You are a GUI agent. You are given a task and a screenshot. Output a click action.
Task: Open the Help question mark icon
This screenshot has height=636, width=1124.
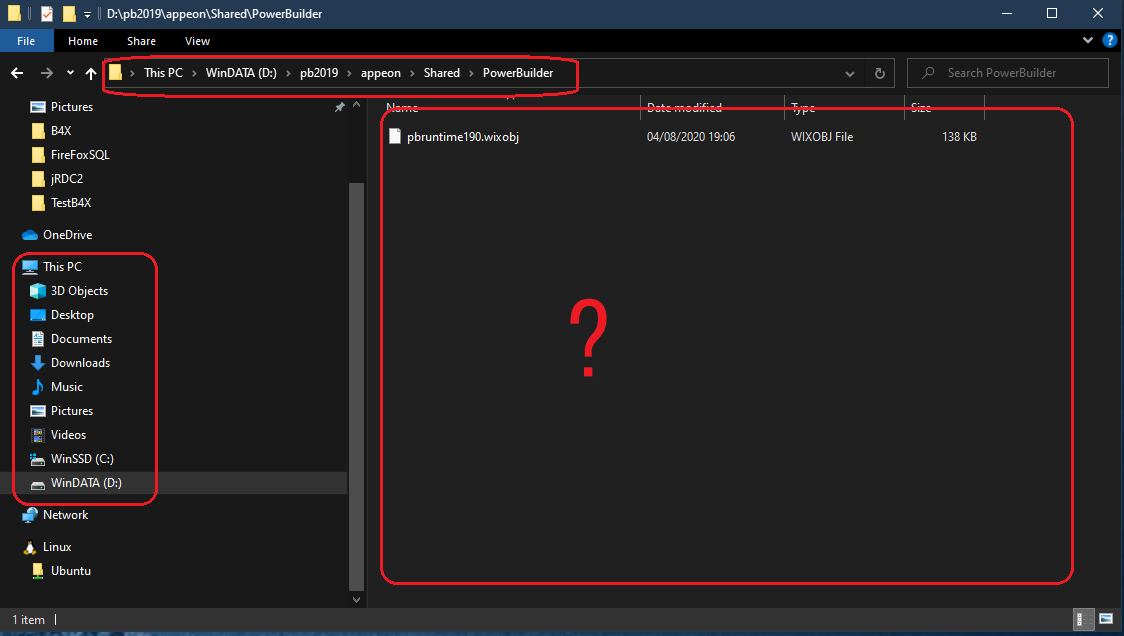[x=1109, y=41]
